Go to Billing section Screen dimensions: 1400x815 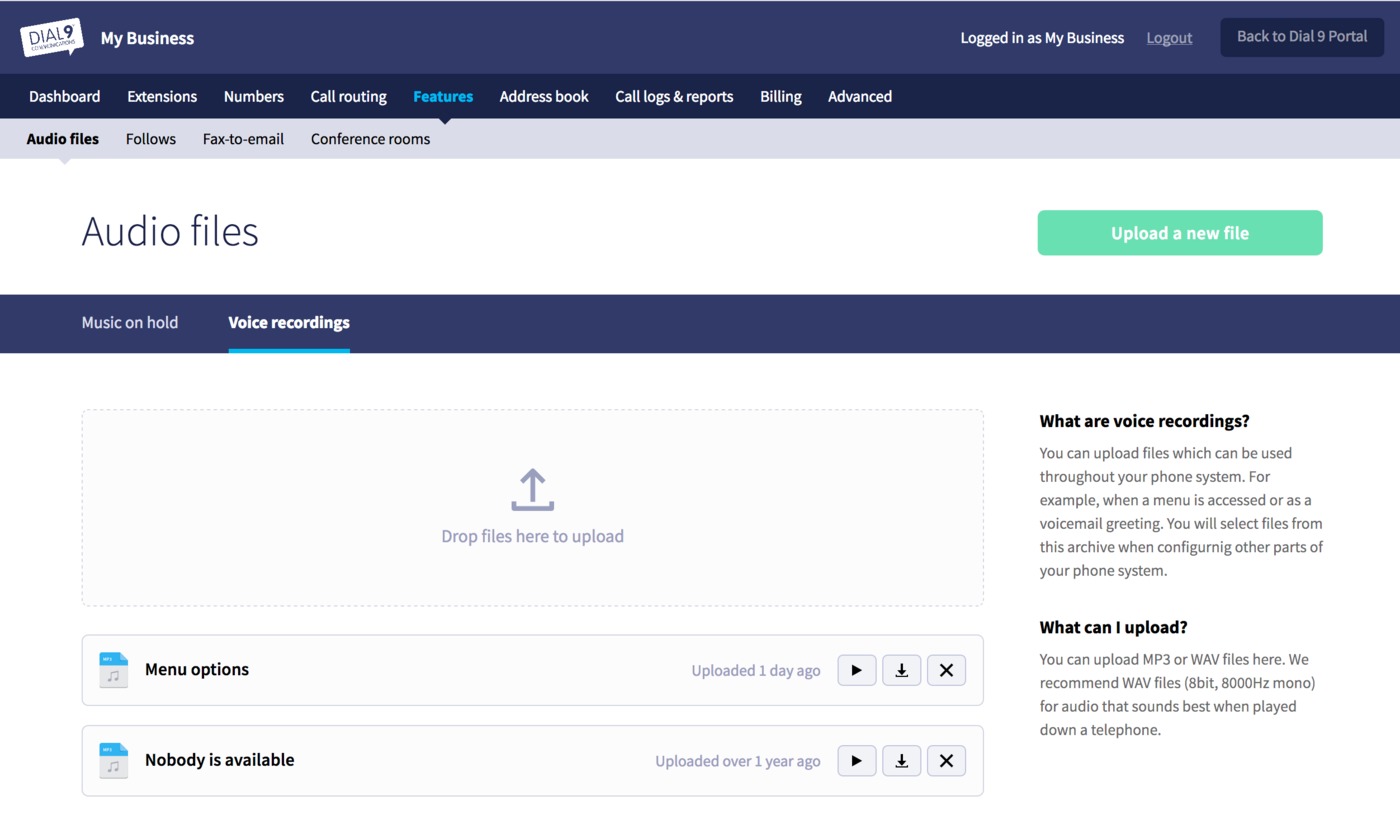coord(781,96)
